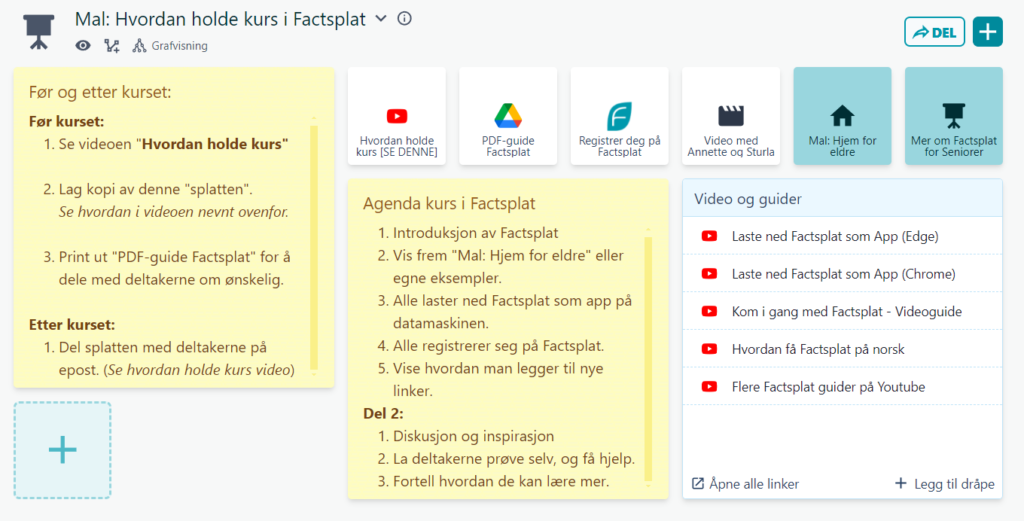Viewport: 1024px width, 521px height.
Task: Open Video med Annette og Sturla tile
Action: [x=731, y=118]
